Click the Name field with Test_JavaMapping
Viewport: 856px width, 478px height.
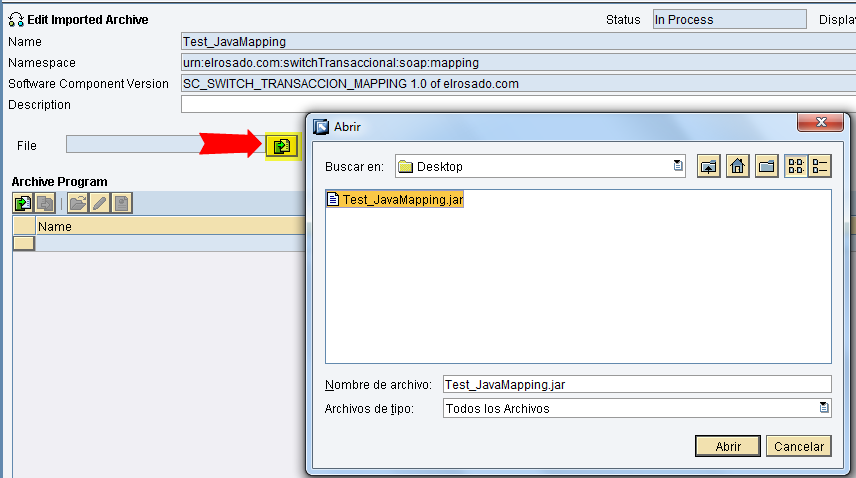(519, 41)
